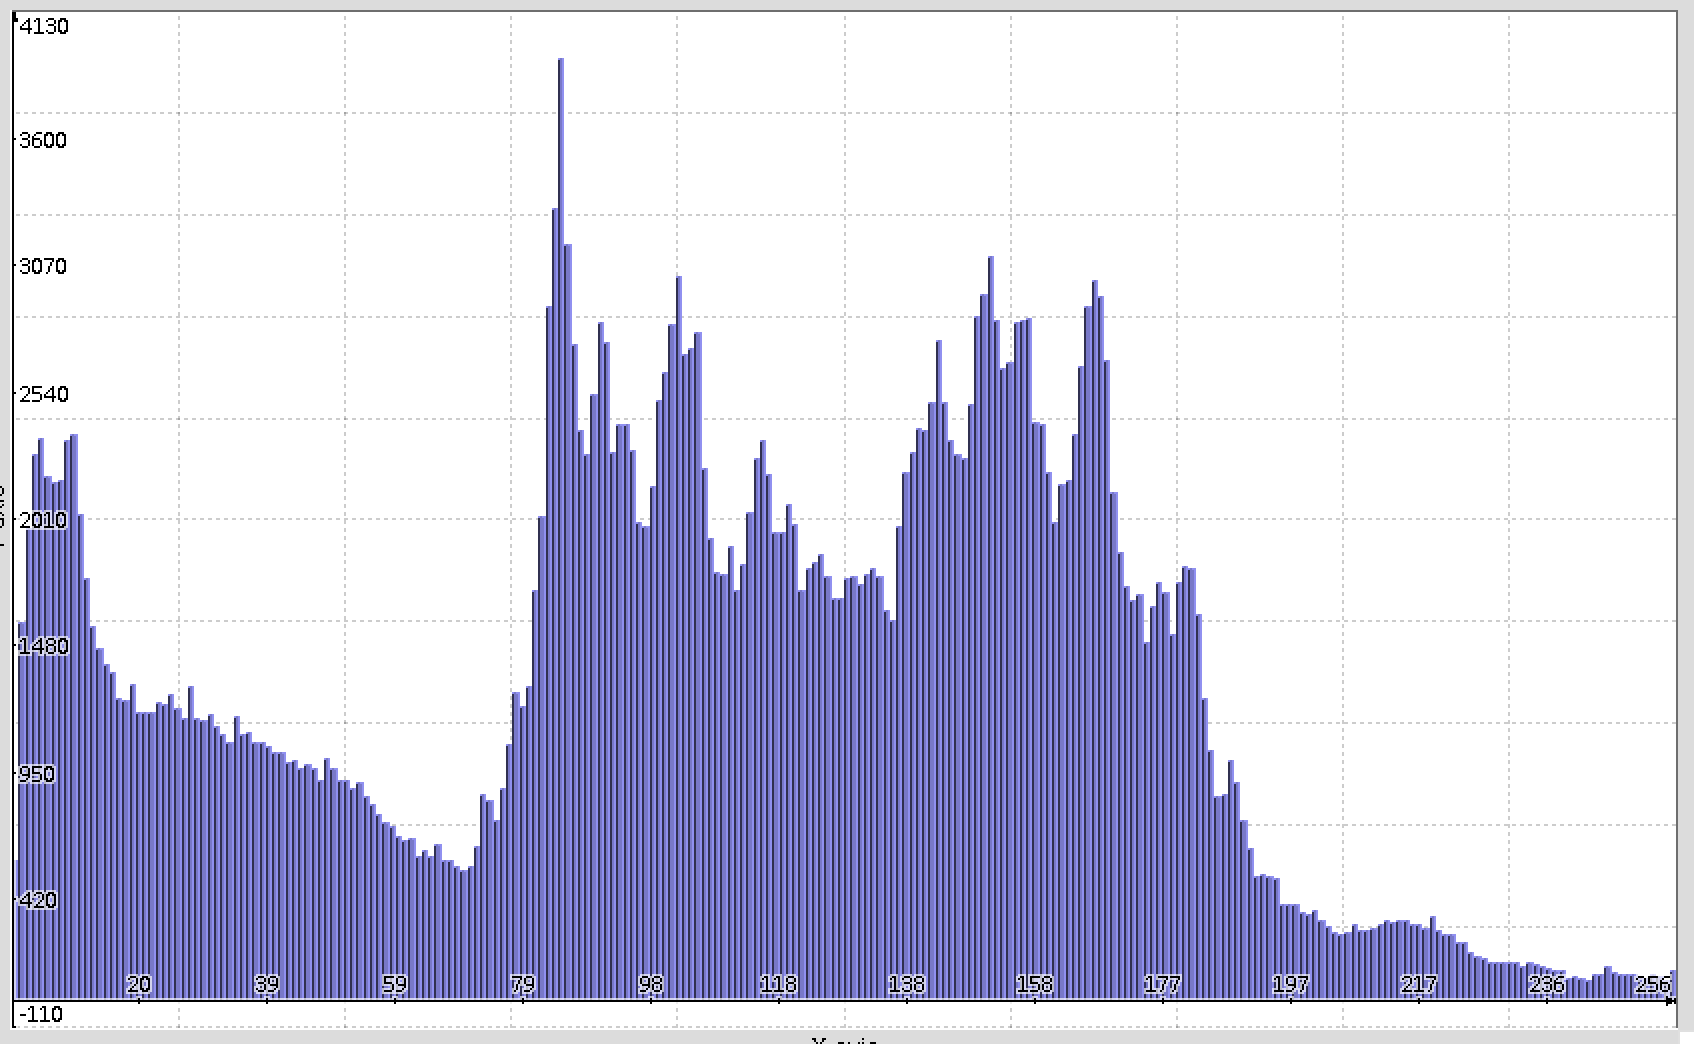
Task: Click the 79 x-axis tick label
Action: (523, 984)
